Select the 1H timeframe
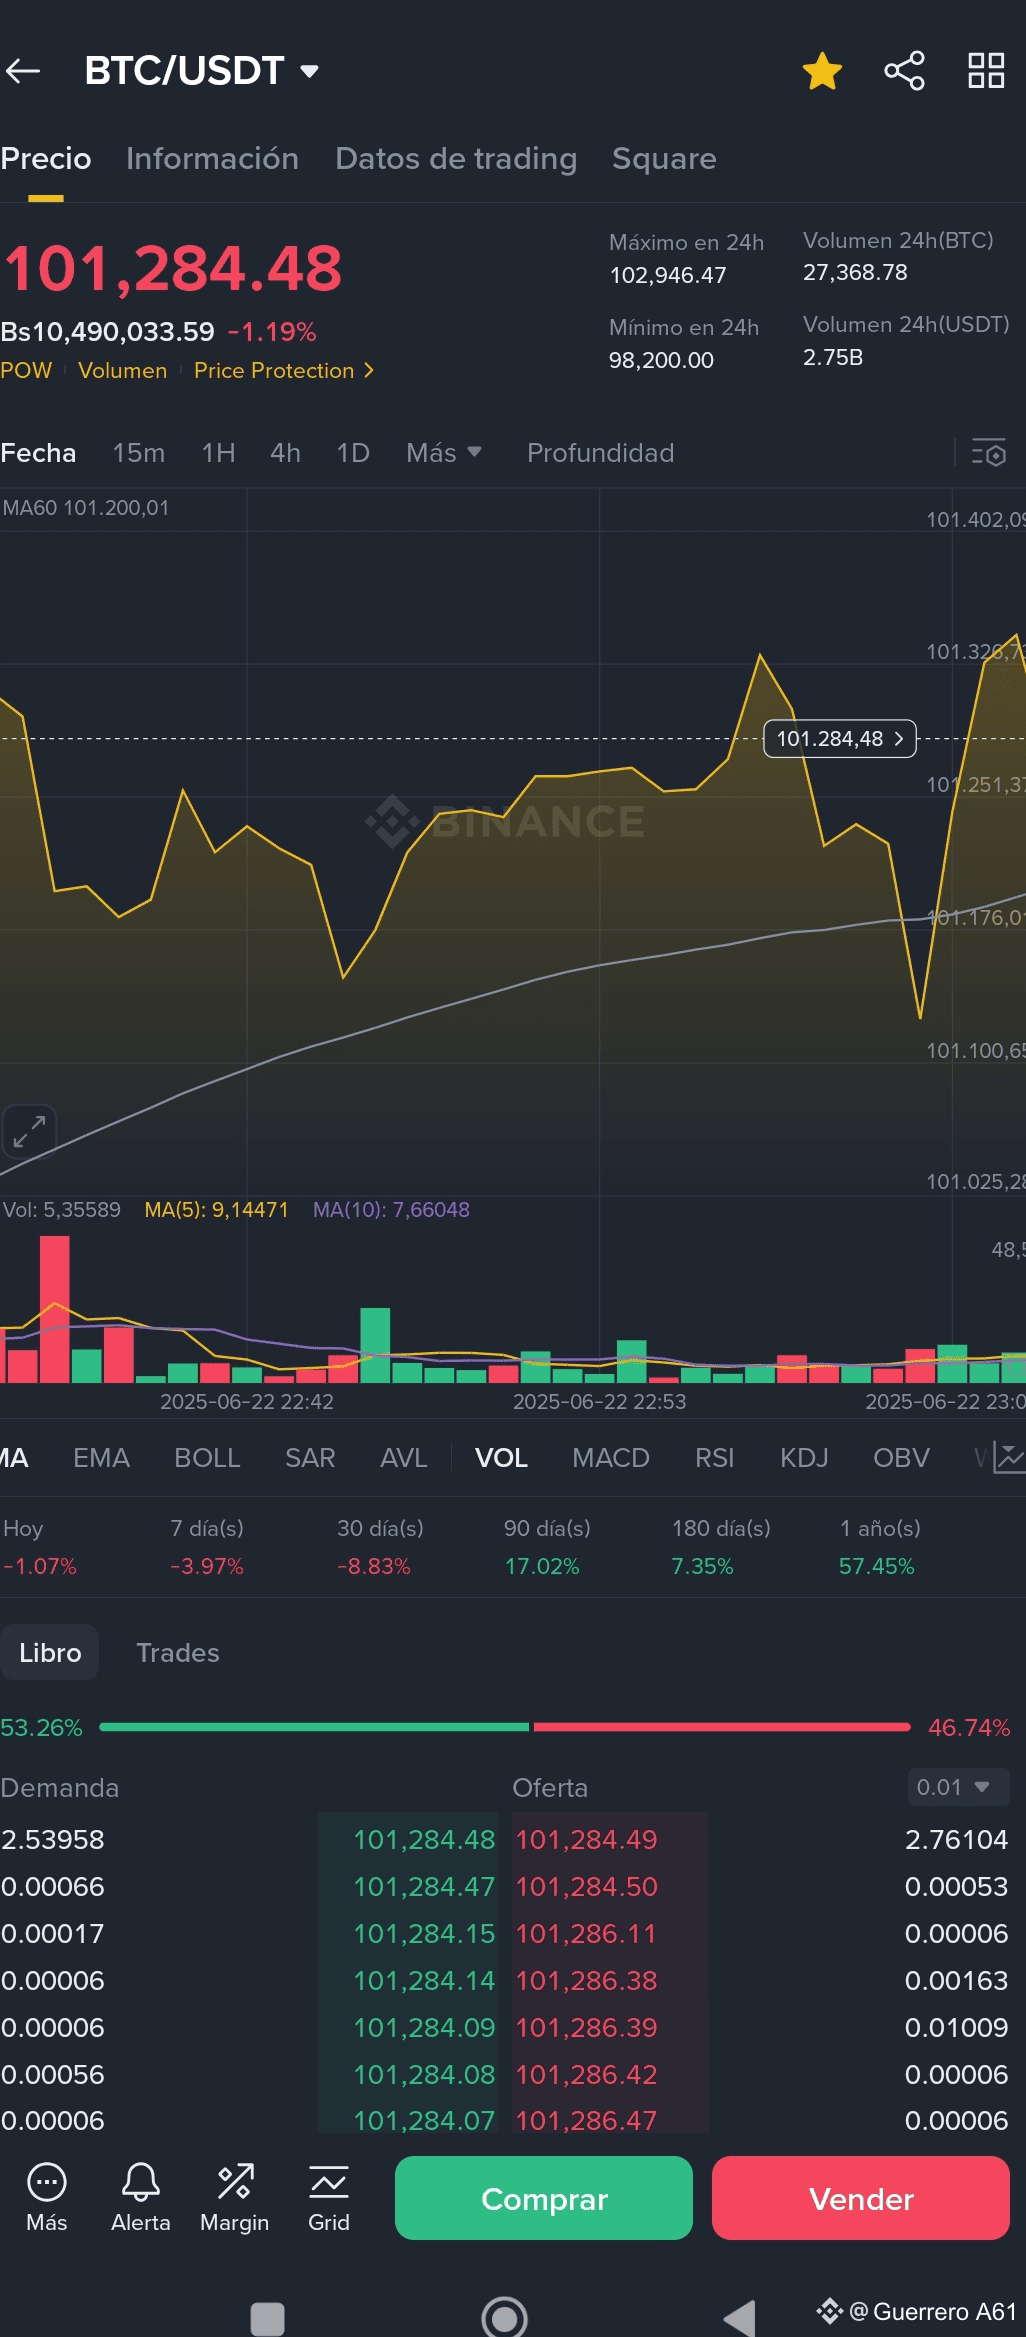 coord(218,453)
